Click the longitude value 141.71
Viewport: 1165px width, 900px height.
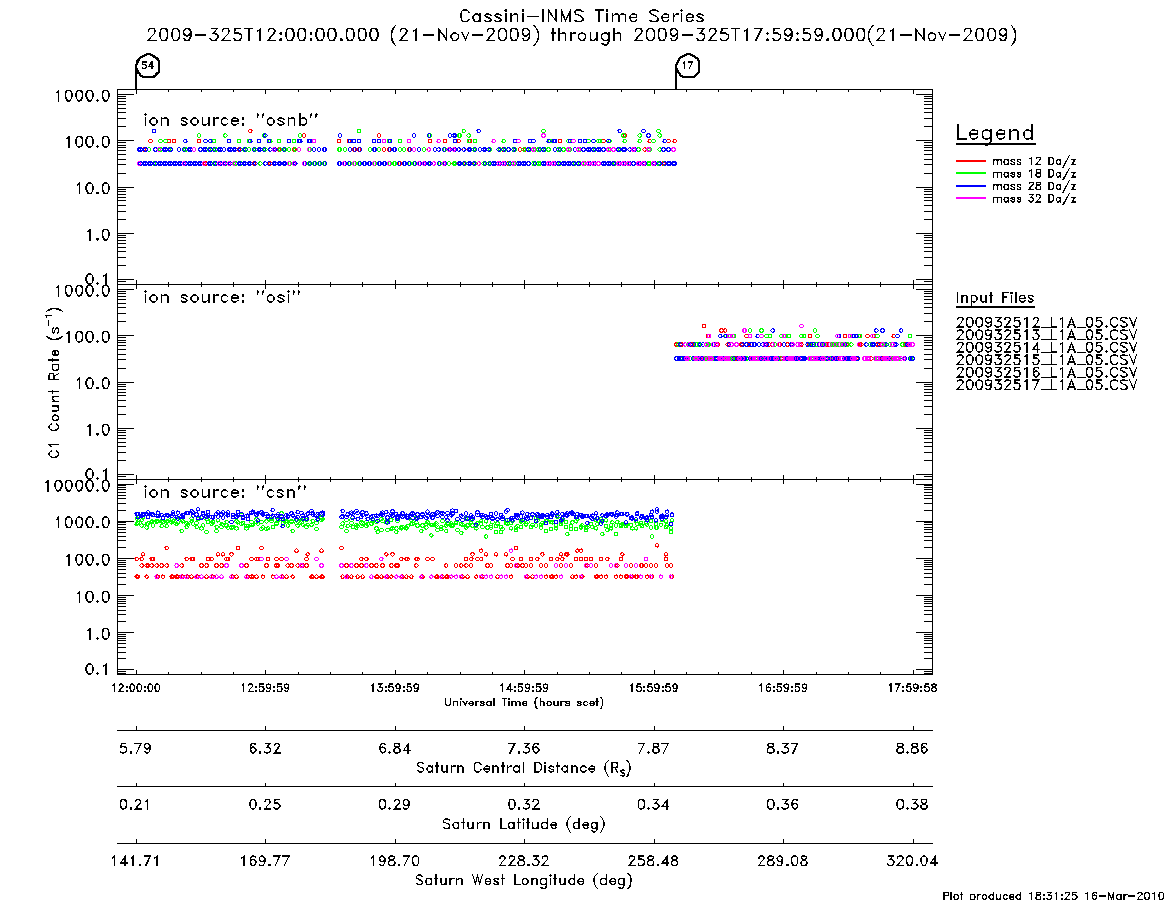135,861
